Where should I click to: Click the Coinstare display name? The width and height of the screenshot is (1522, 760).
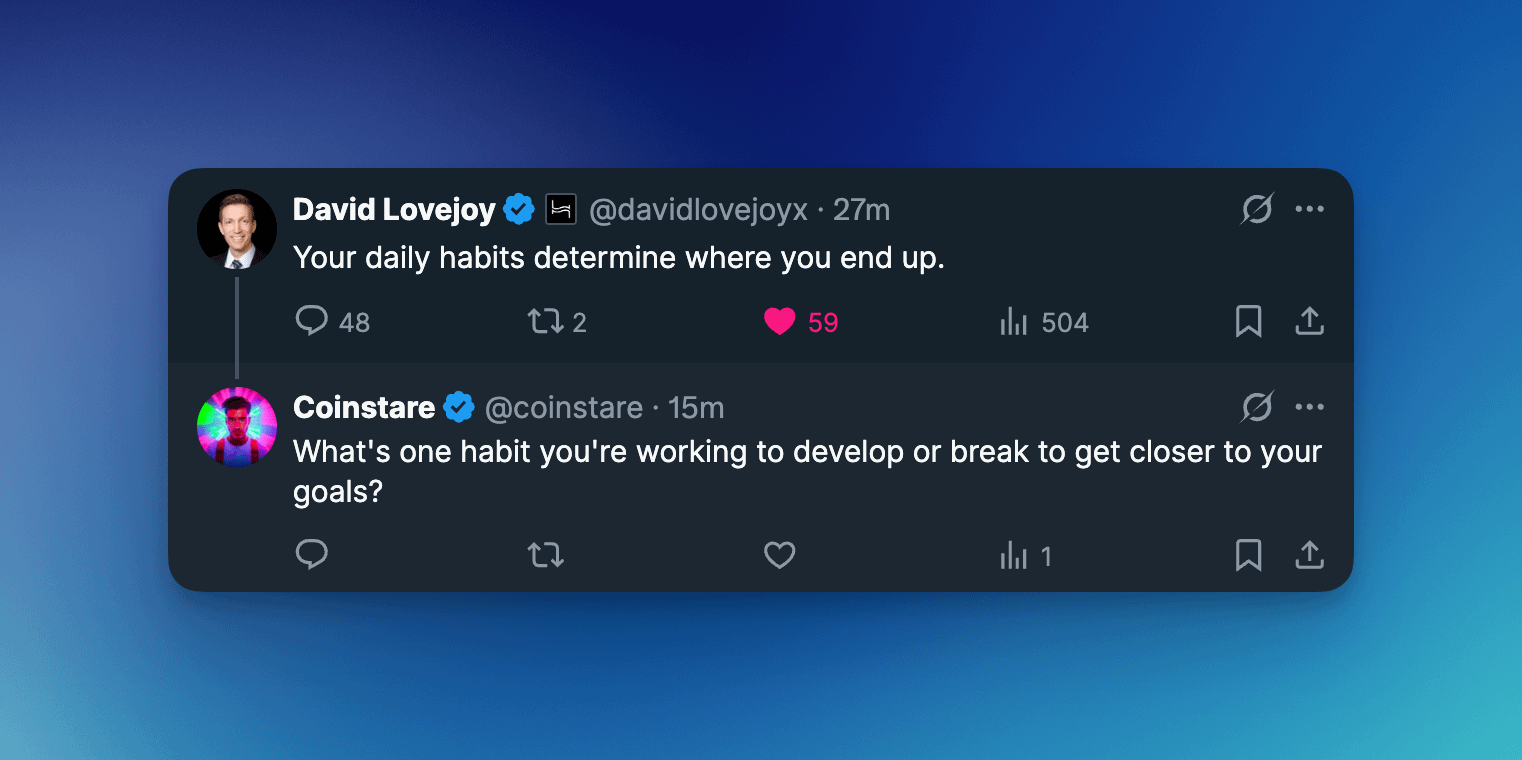click(364, 408)
